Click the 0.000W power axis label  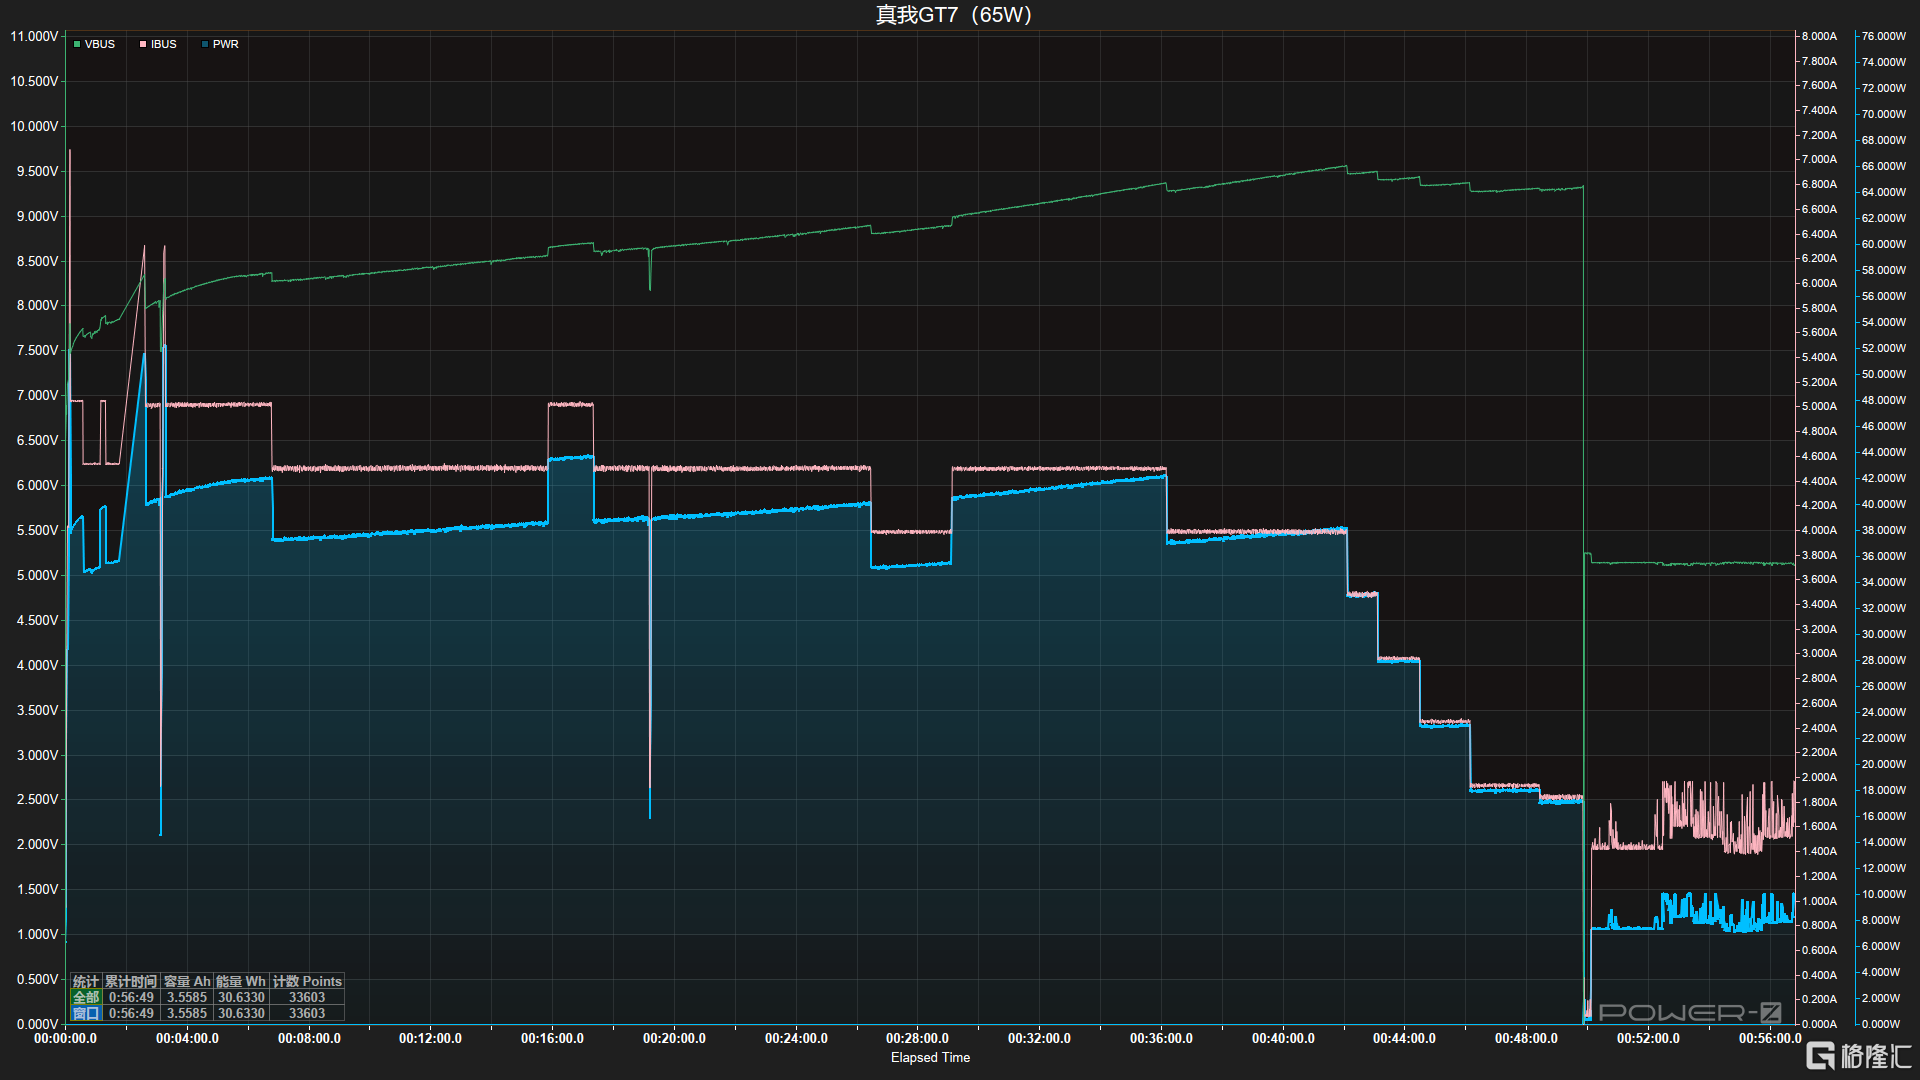[x=1881, y=1024]
